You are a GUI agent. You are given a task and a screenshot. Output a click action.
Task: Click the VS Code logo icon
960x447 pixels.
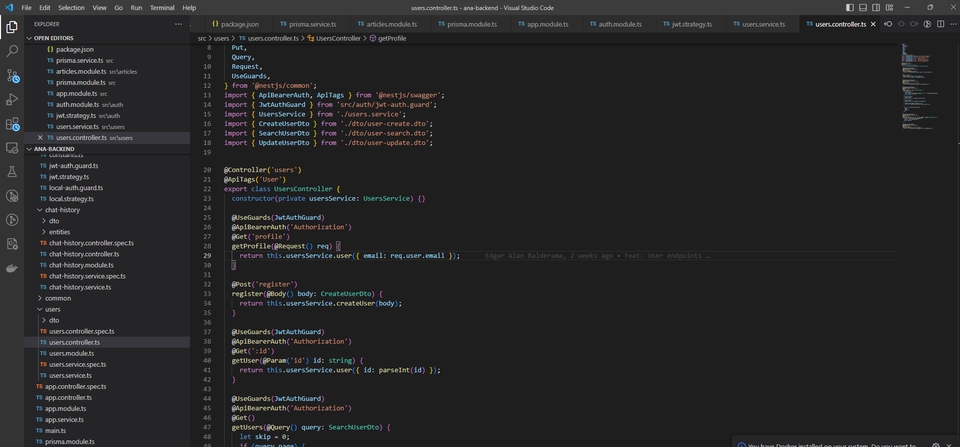coord(9,7)
